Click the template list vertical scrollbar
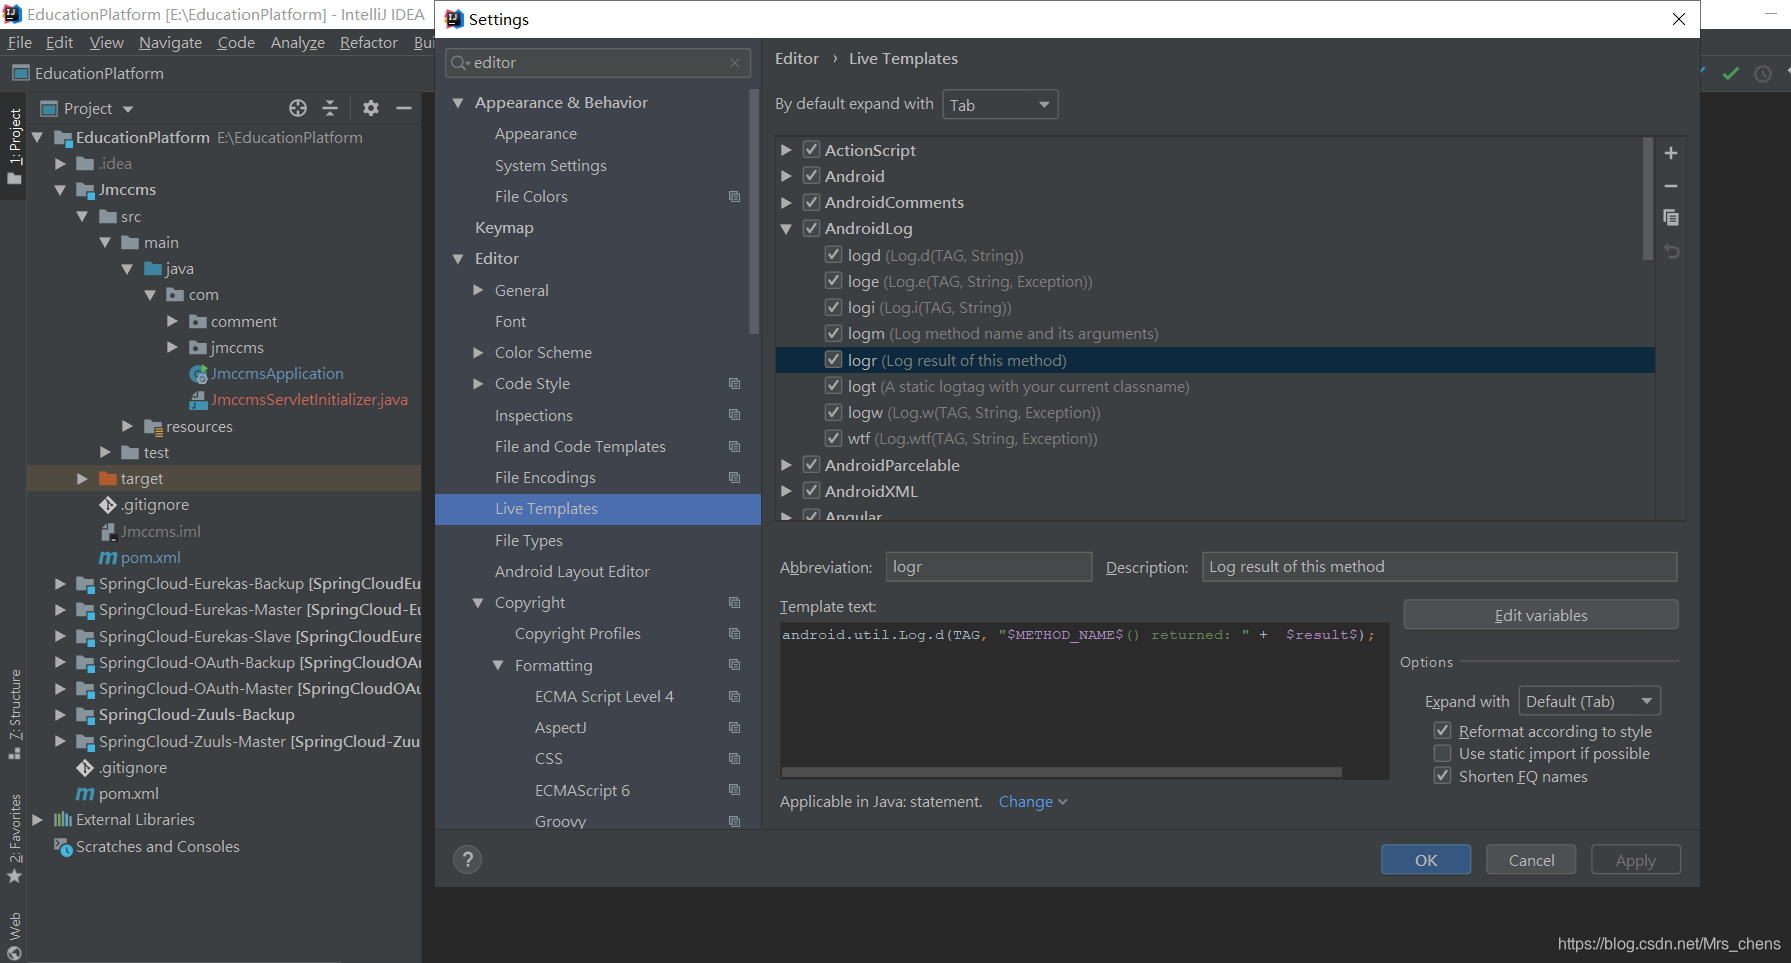The width and height of the screenshot is (1791, 963). [x=1648, y=198]
